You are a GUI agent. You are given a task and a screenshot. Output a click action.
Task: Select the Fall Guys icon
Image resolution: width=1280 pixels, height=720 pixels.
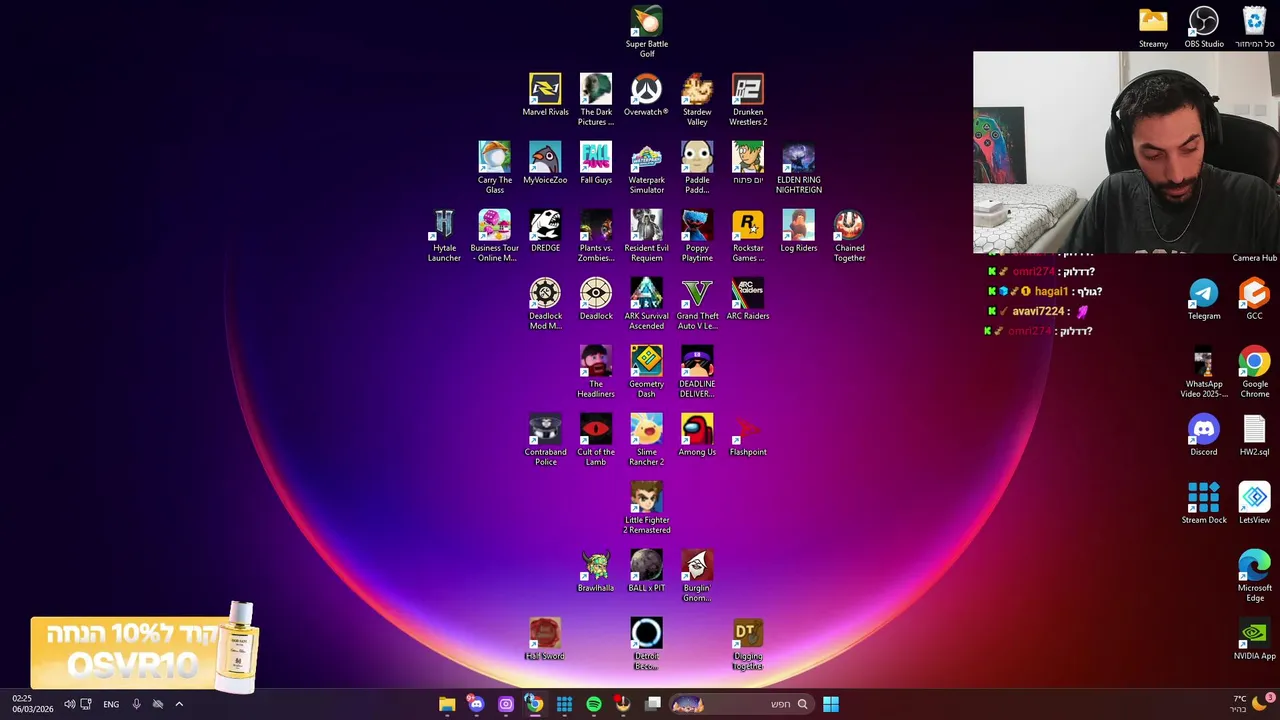pos(596,163)
